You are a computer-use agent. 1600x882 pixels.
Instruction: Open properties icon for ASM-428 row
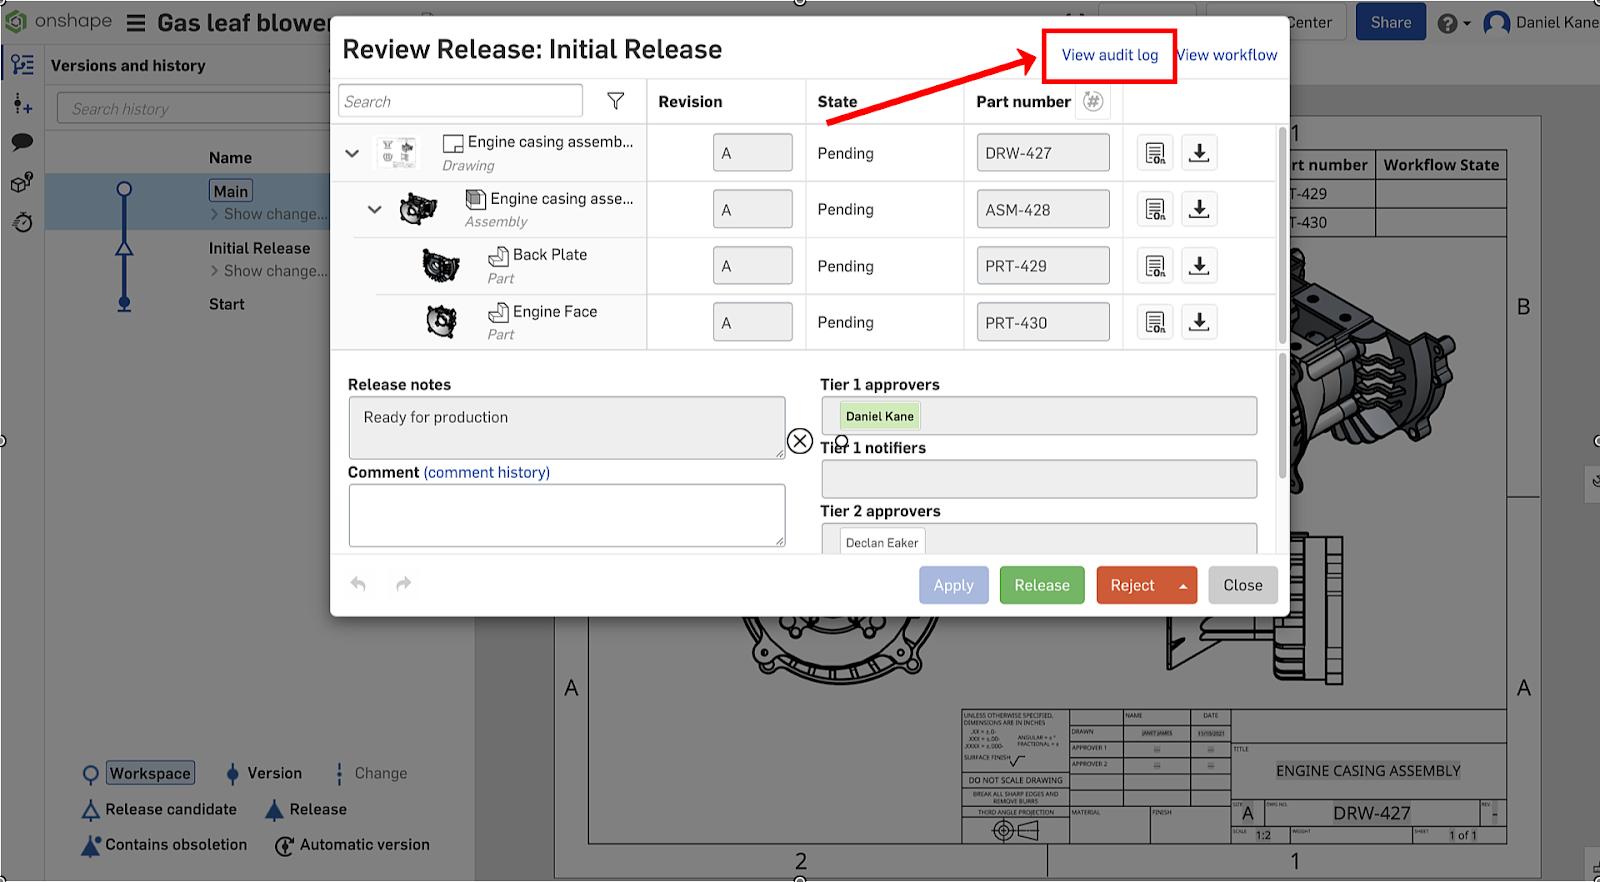click(1155, 210)
